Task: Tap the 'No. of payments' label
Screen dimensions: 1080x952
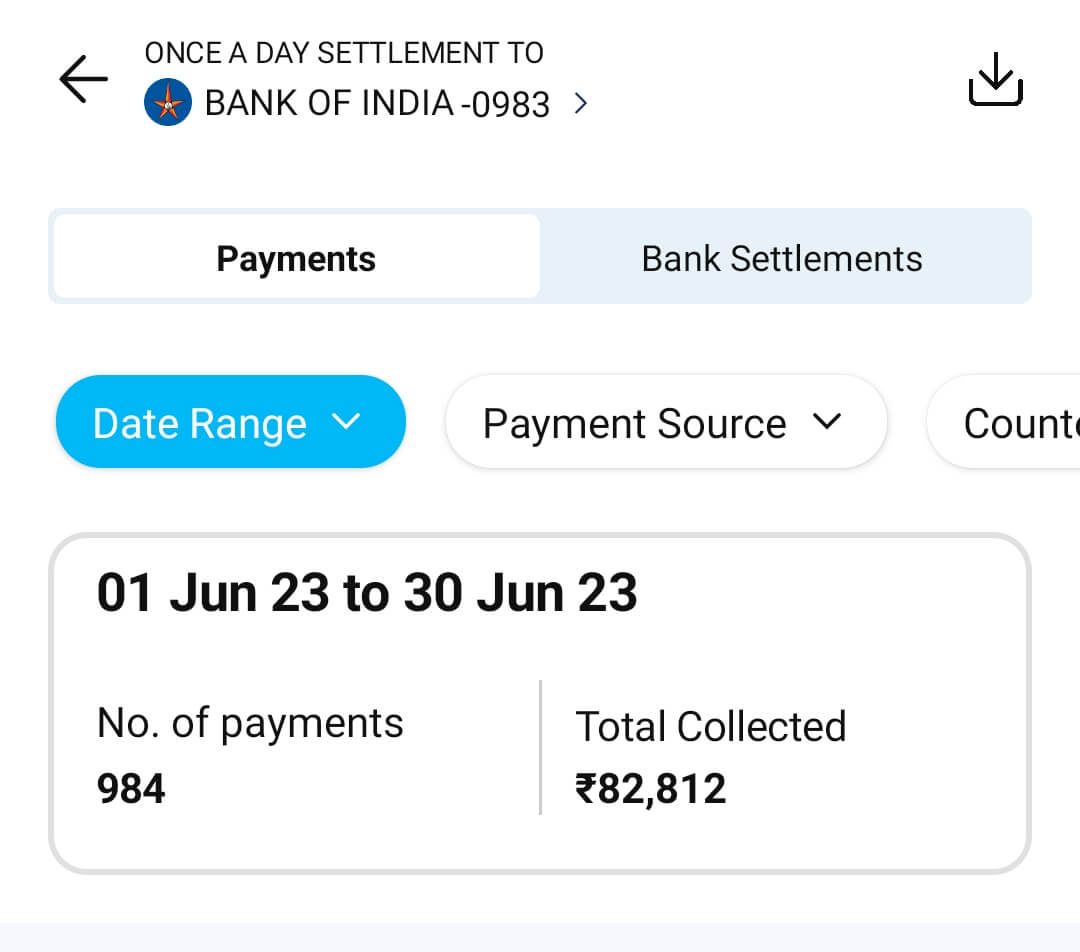Action: click(x=250, y=723)
